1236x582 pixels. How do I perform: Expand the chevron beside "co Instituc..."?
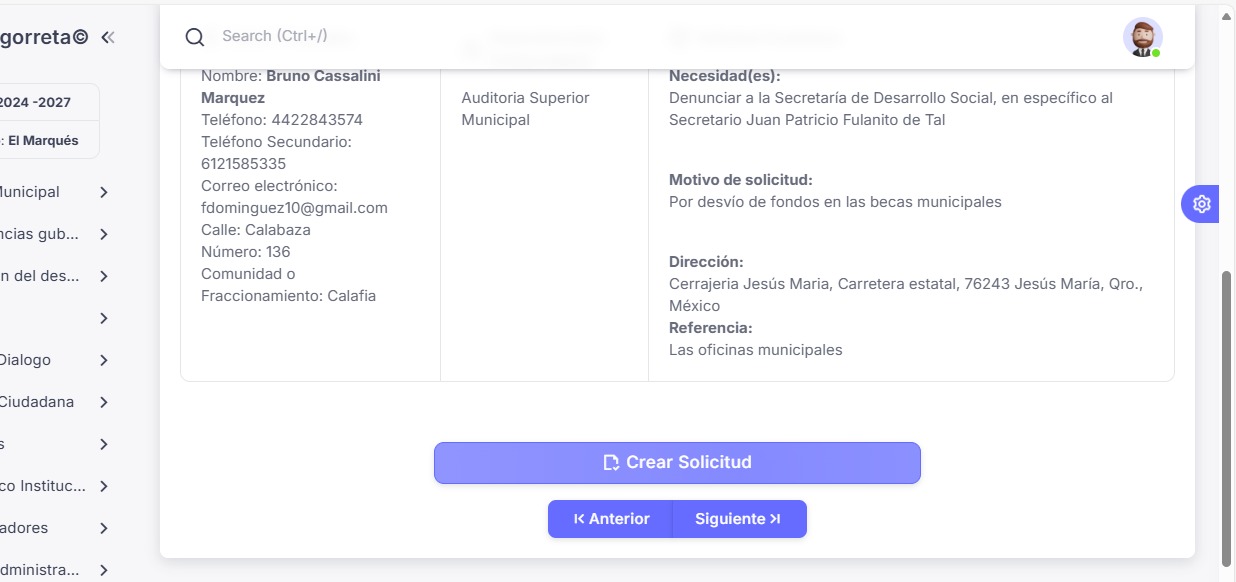click(x=104, y=486)
